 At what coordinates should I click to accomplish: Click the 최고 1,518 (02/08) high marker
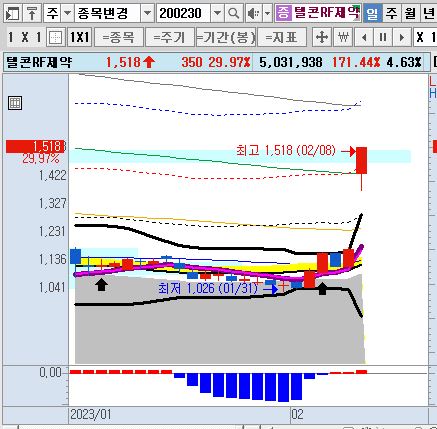(286, 151)
